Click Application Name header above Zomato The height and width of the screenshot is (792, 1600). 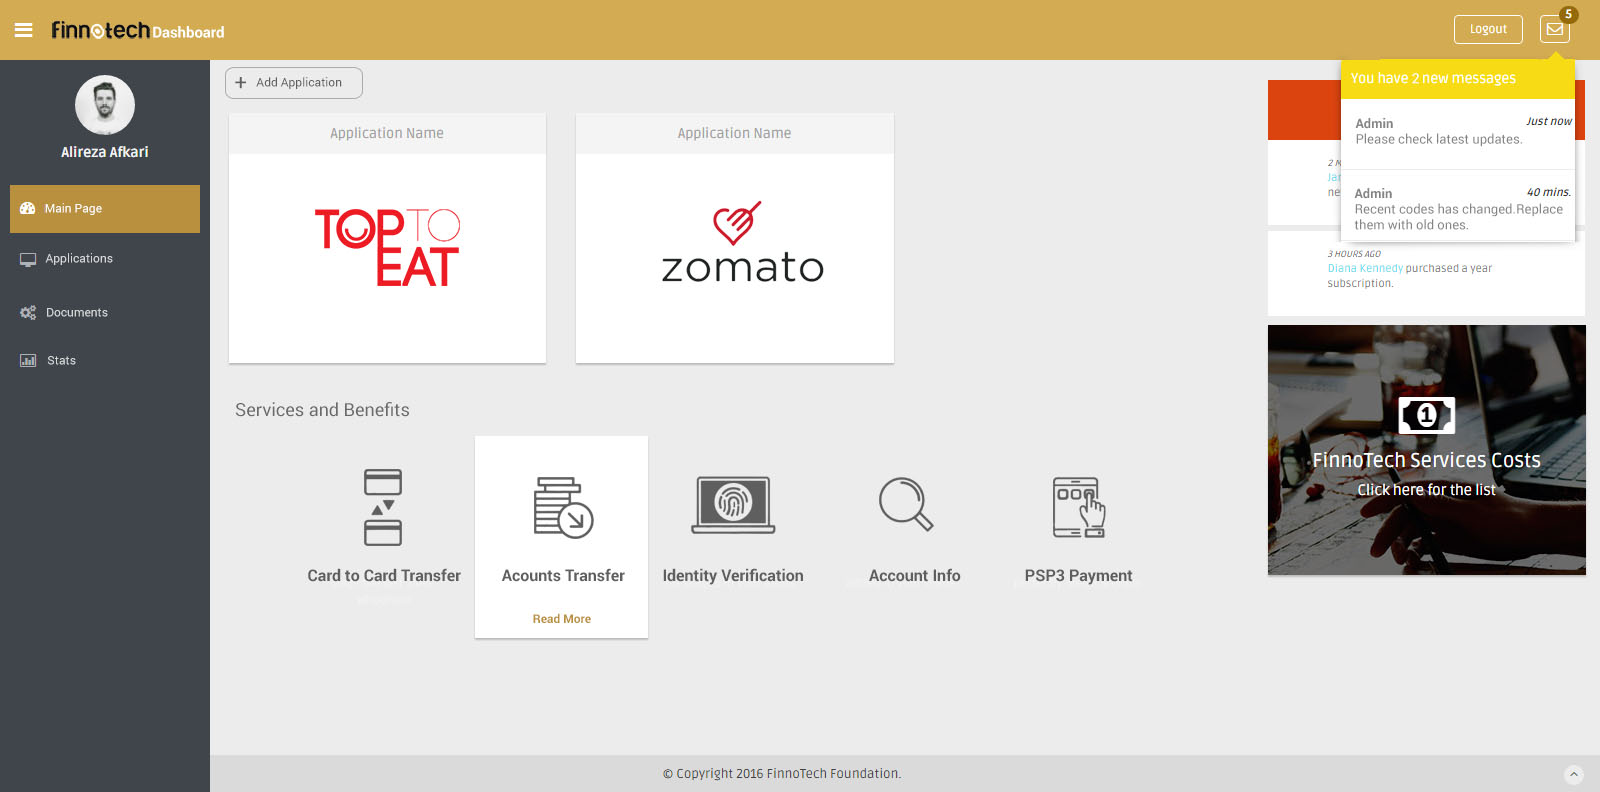(x=735, y=133)
